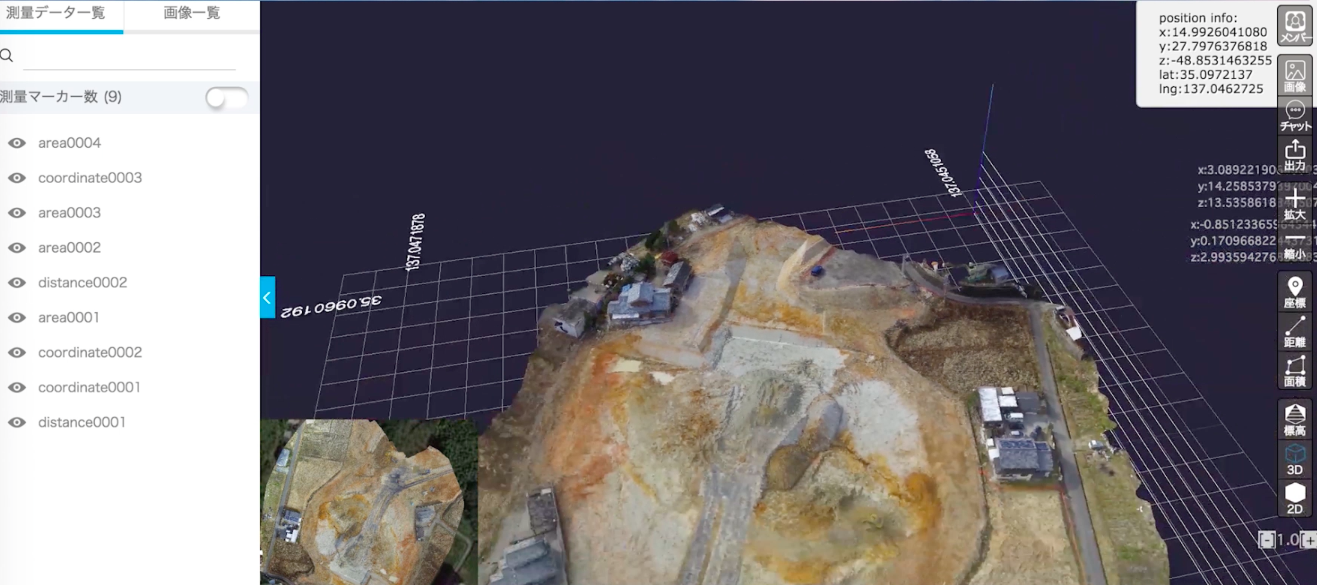Open the チャット (chat) icon
The image size is (1317, 585).
click(x=1295, y=116)
